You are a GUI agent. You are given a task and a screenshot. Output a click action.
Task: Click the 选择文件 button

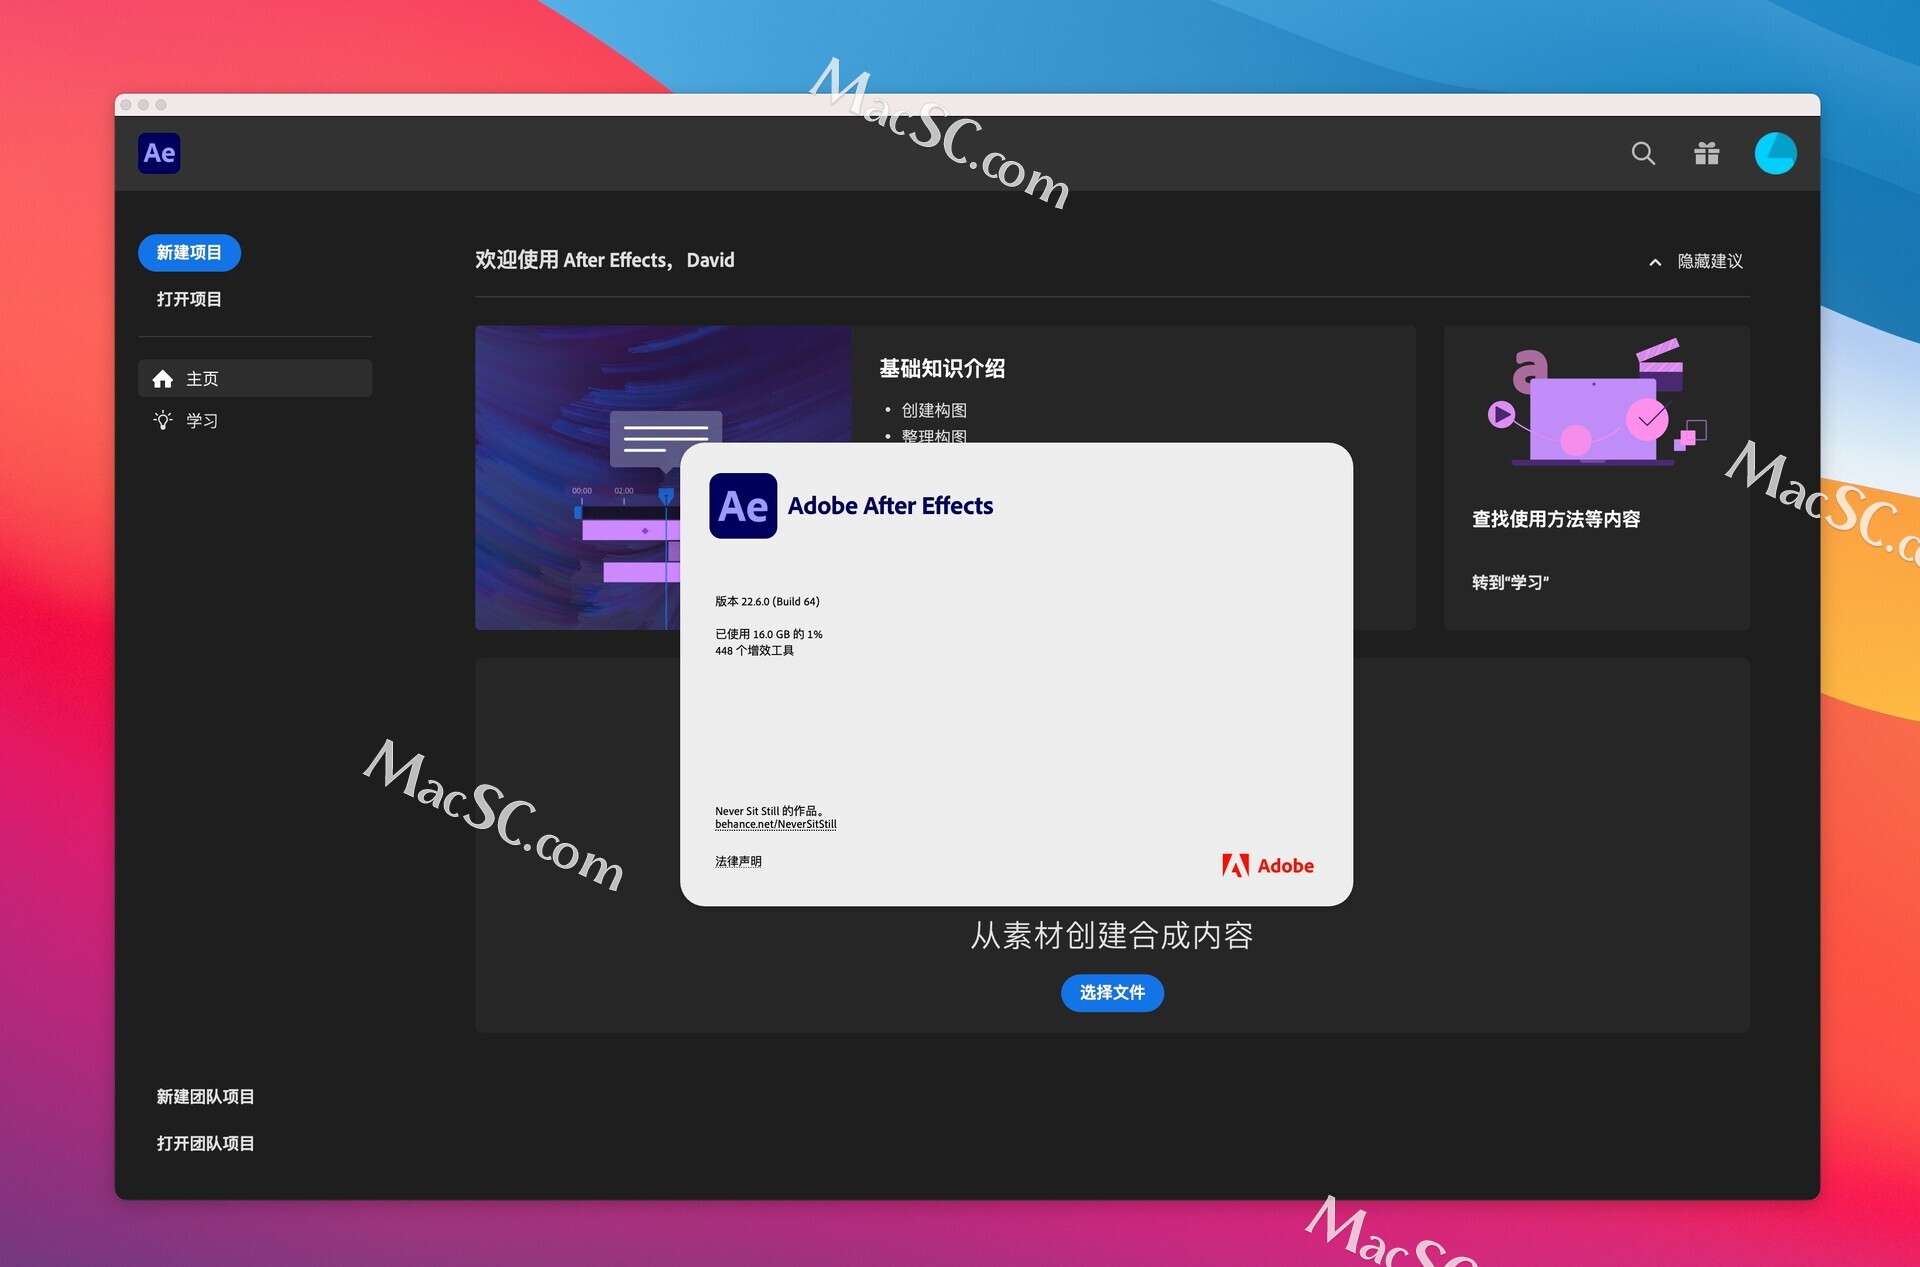coord(1112,993)
